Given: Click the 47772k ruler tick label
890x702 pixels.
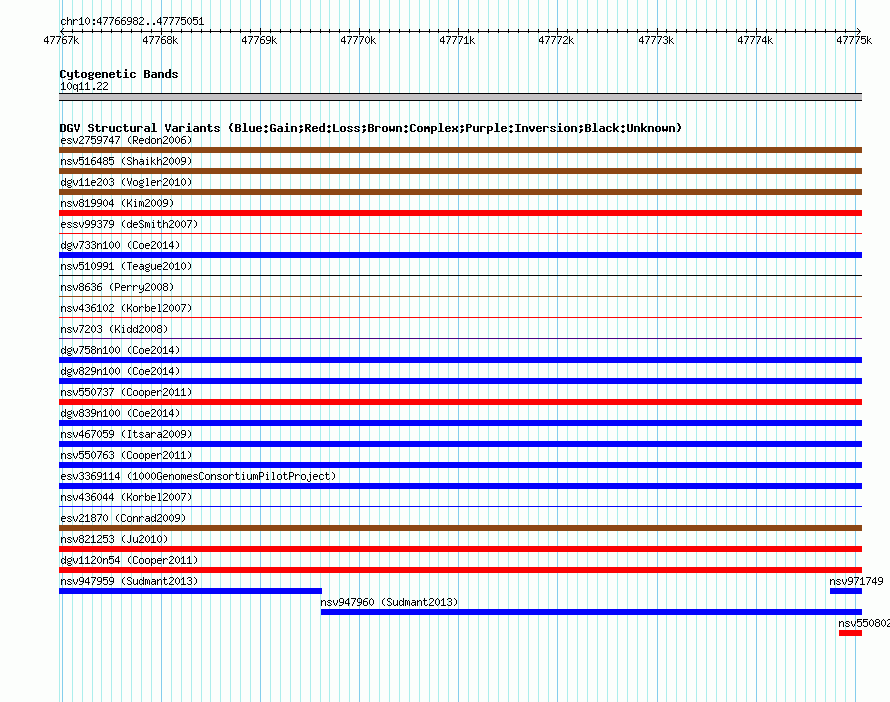Looking at the screenshot, I should tap(556, 40).
